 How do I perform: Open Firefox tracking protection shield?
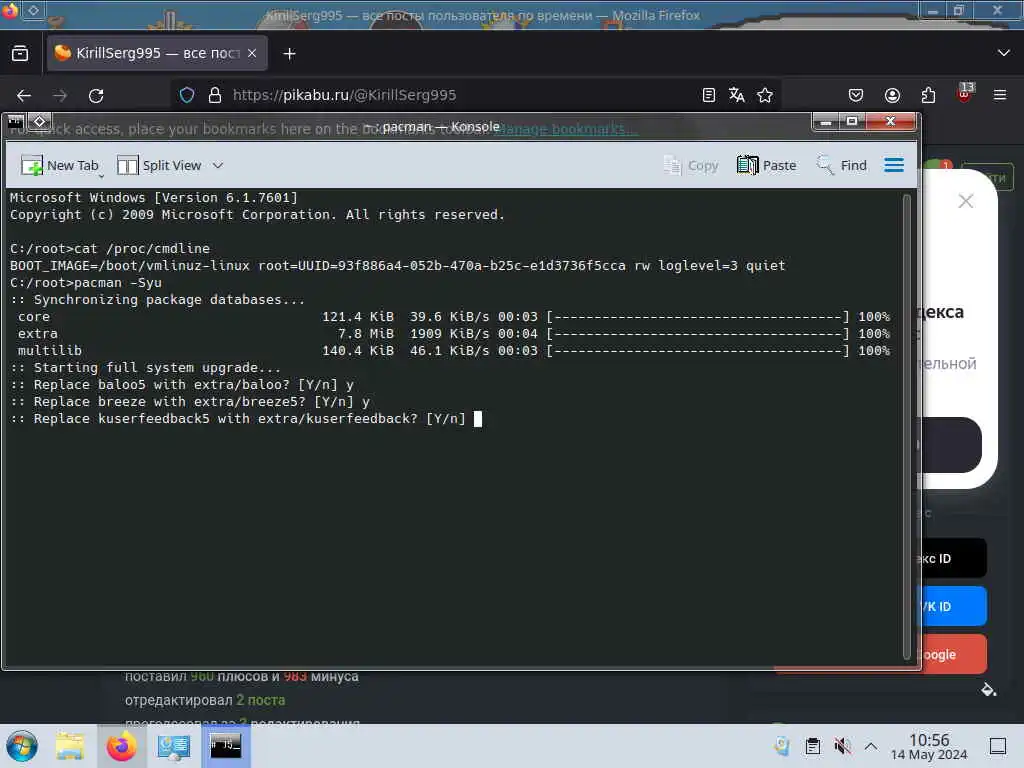click(187, 95)
